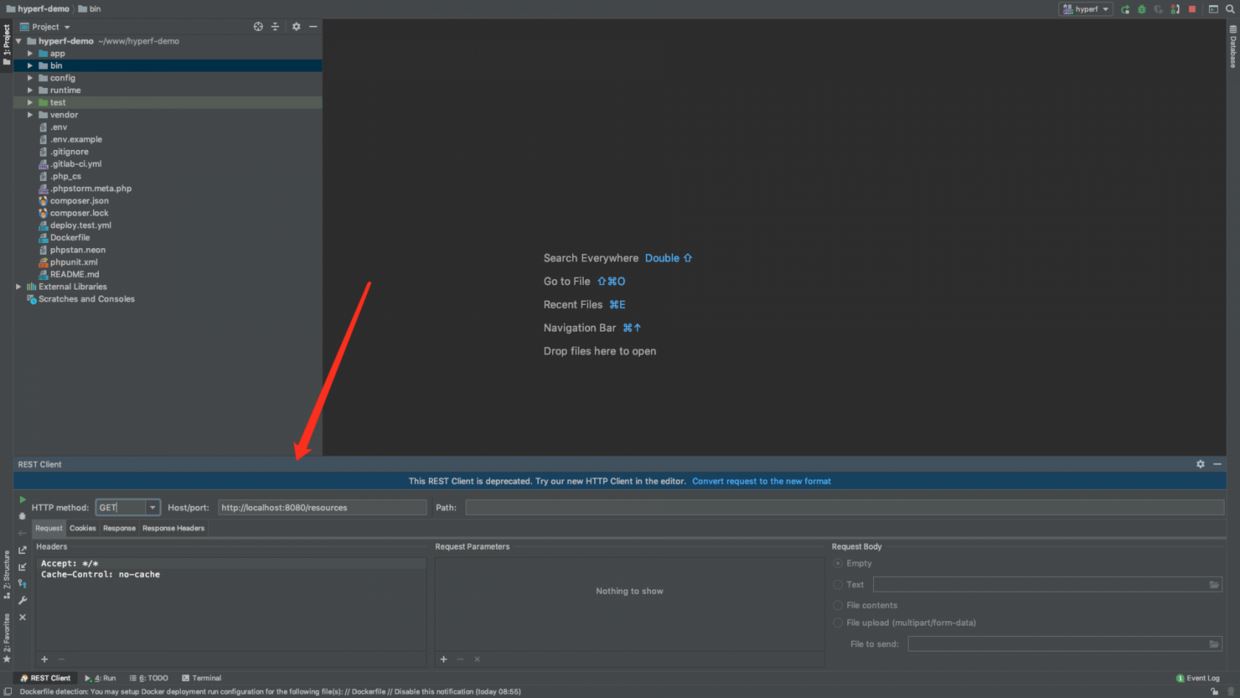Image resolution: width=1240 pixels, height=698 pixels.
Task: Select the File contents radio button
Action: coord(838,605)
